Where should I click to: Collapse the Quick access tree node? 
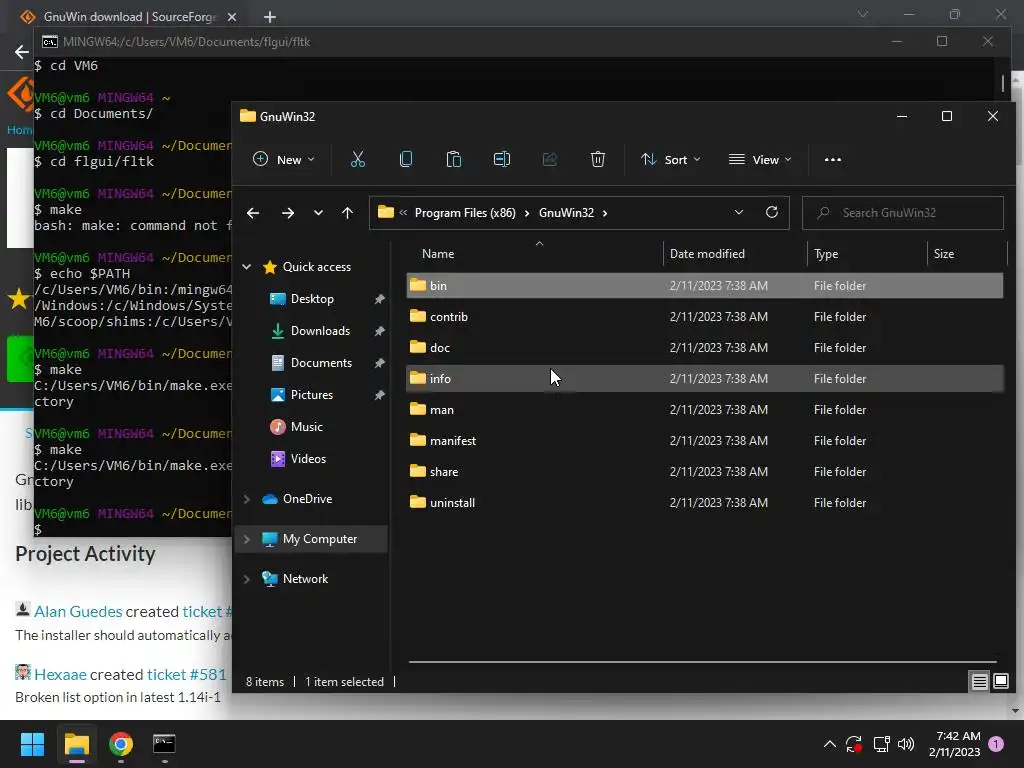[247, 266]
